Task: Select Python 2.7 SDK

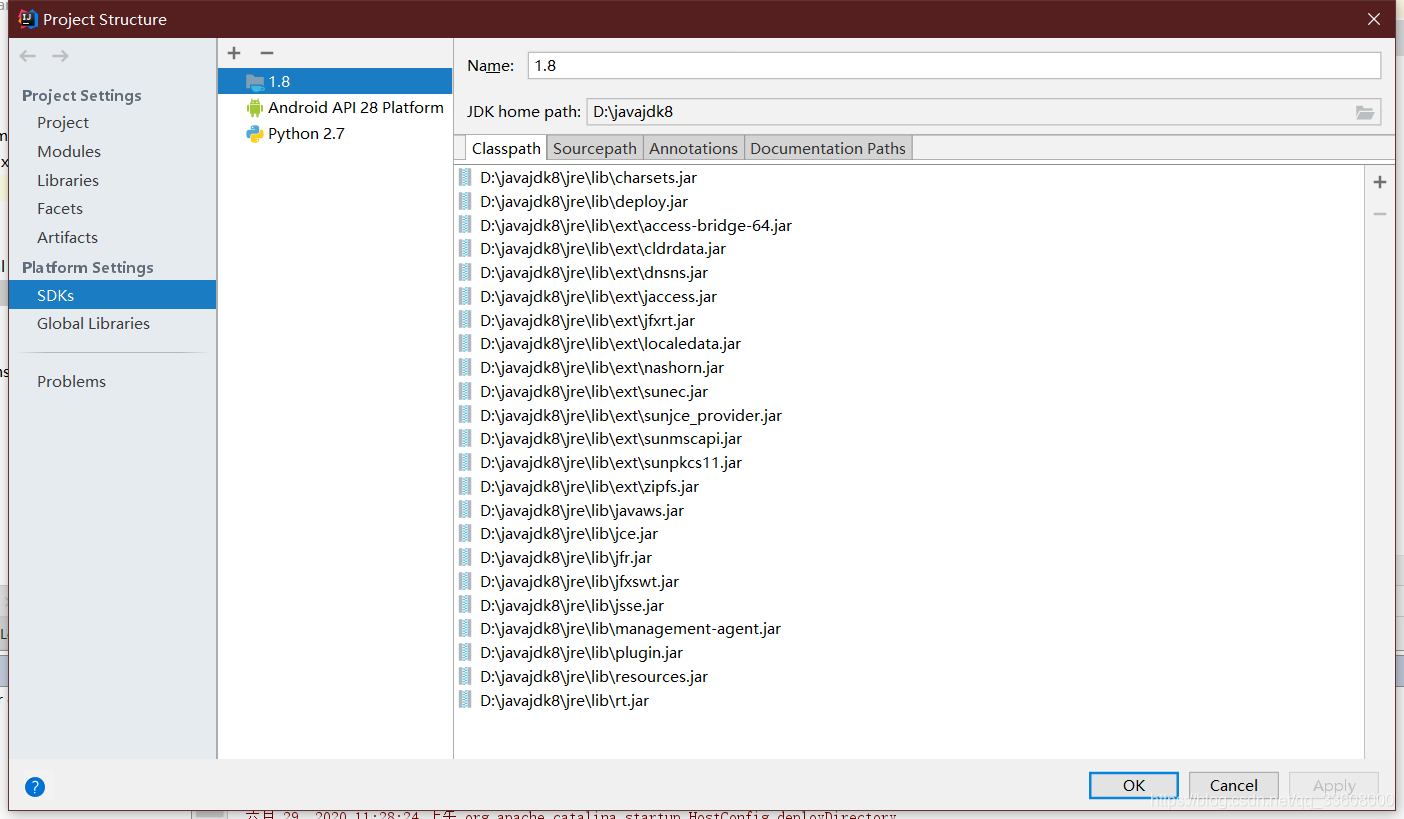Action: pyautogui.click(x=335, y=133)
